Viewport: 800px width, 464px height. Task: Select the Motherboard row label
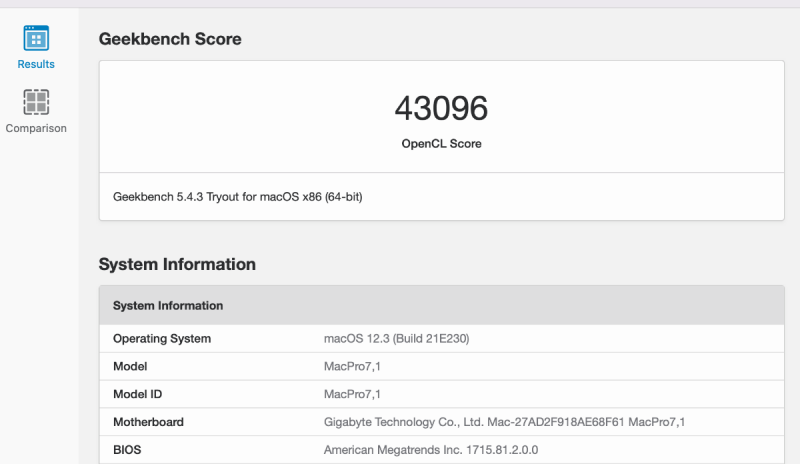(148, 422)
